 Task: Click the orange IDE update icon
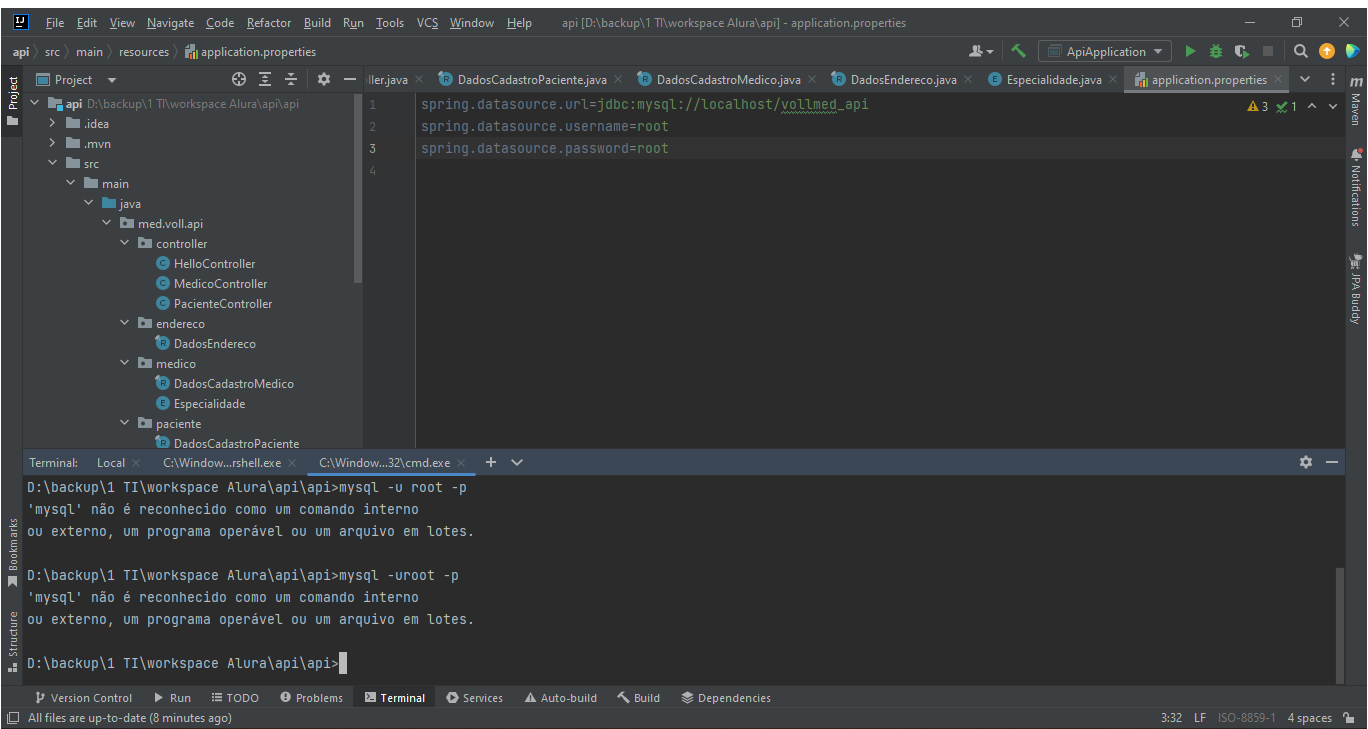click(x=1326, y=51)
